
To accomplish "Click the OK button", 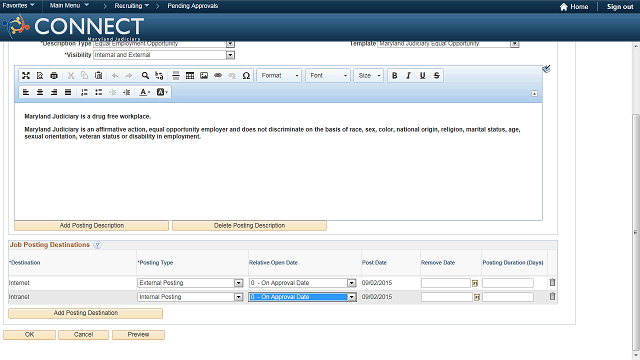I will pos(29,335).
